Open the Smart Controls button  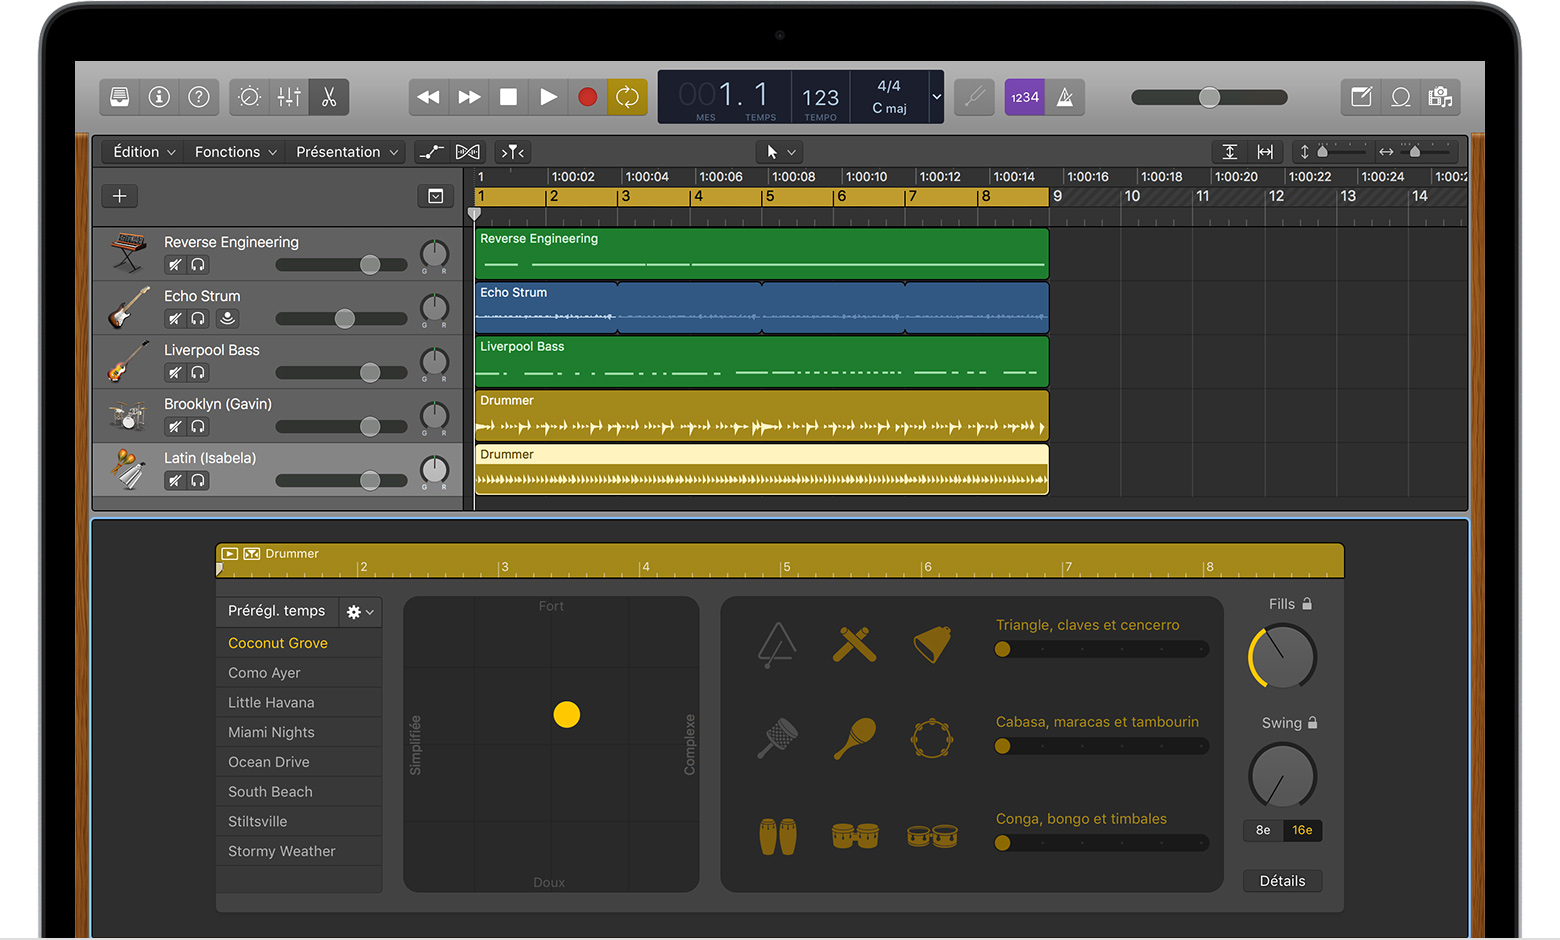point(249,97)
